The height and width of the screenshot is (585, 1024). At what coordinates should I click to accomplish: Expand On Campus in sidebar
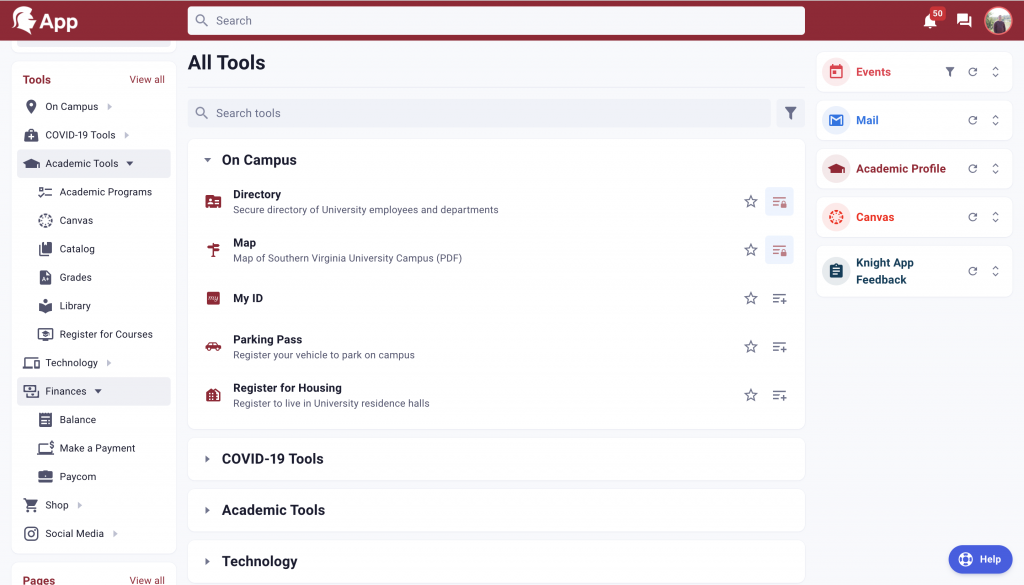110,106
